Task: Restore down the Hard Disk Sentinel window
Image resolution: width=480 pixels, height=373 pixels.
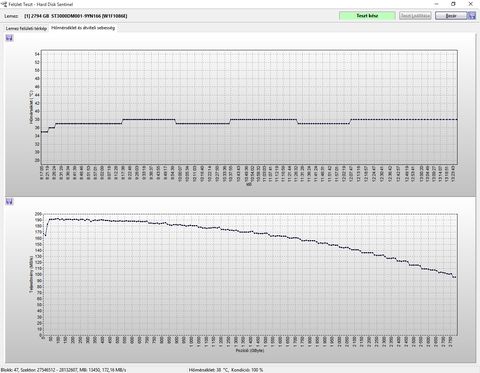Action: pyautogui.click(x=453, y=4)
